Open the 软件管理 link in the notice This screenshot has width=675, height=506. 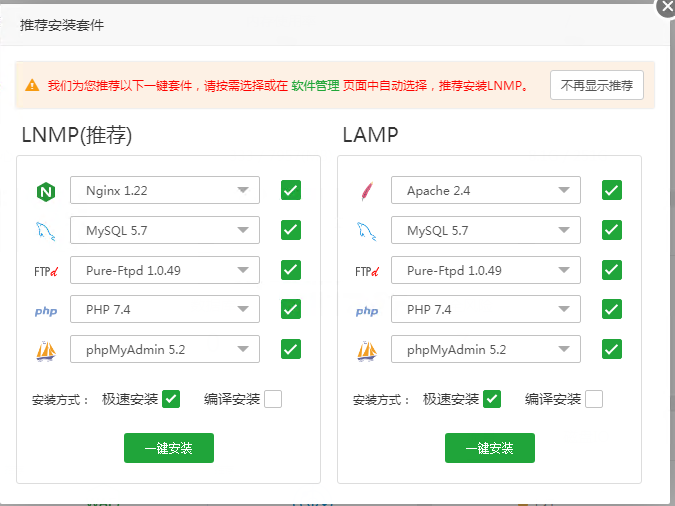coord(315,86)
